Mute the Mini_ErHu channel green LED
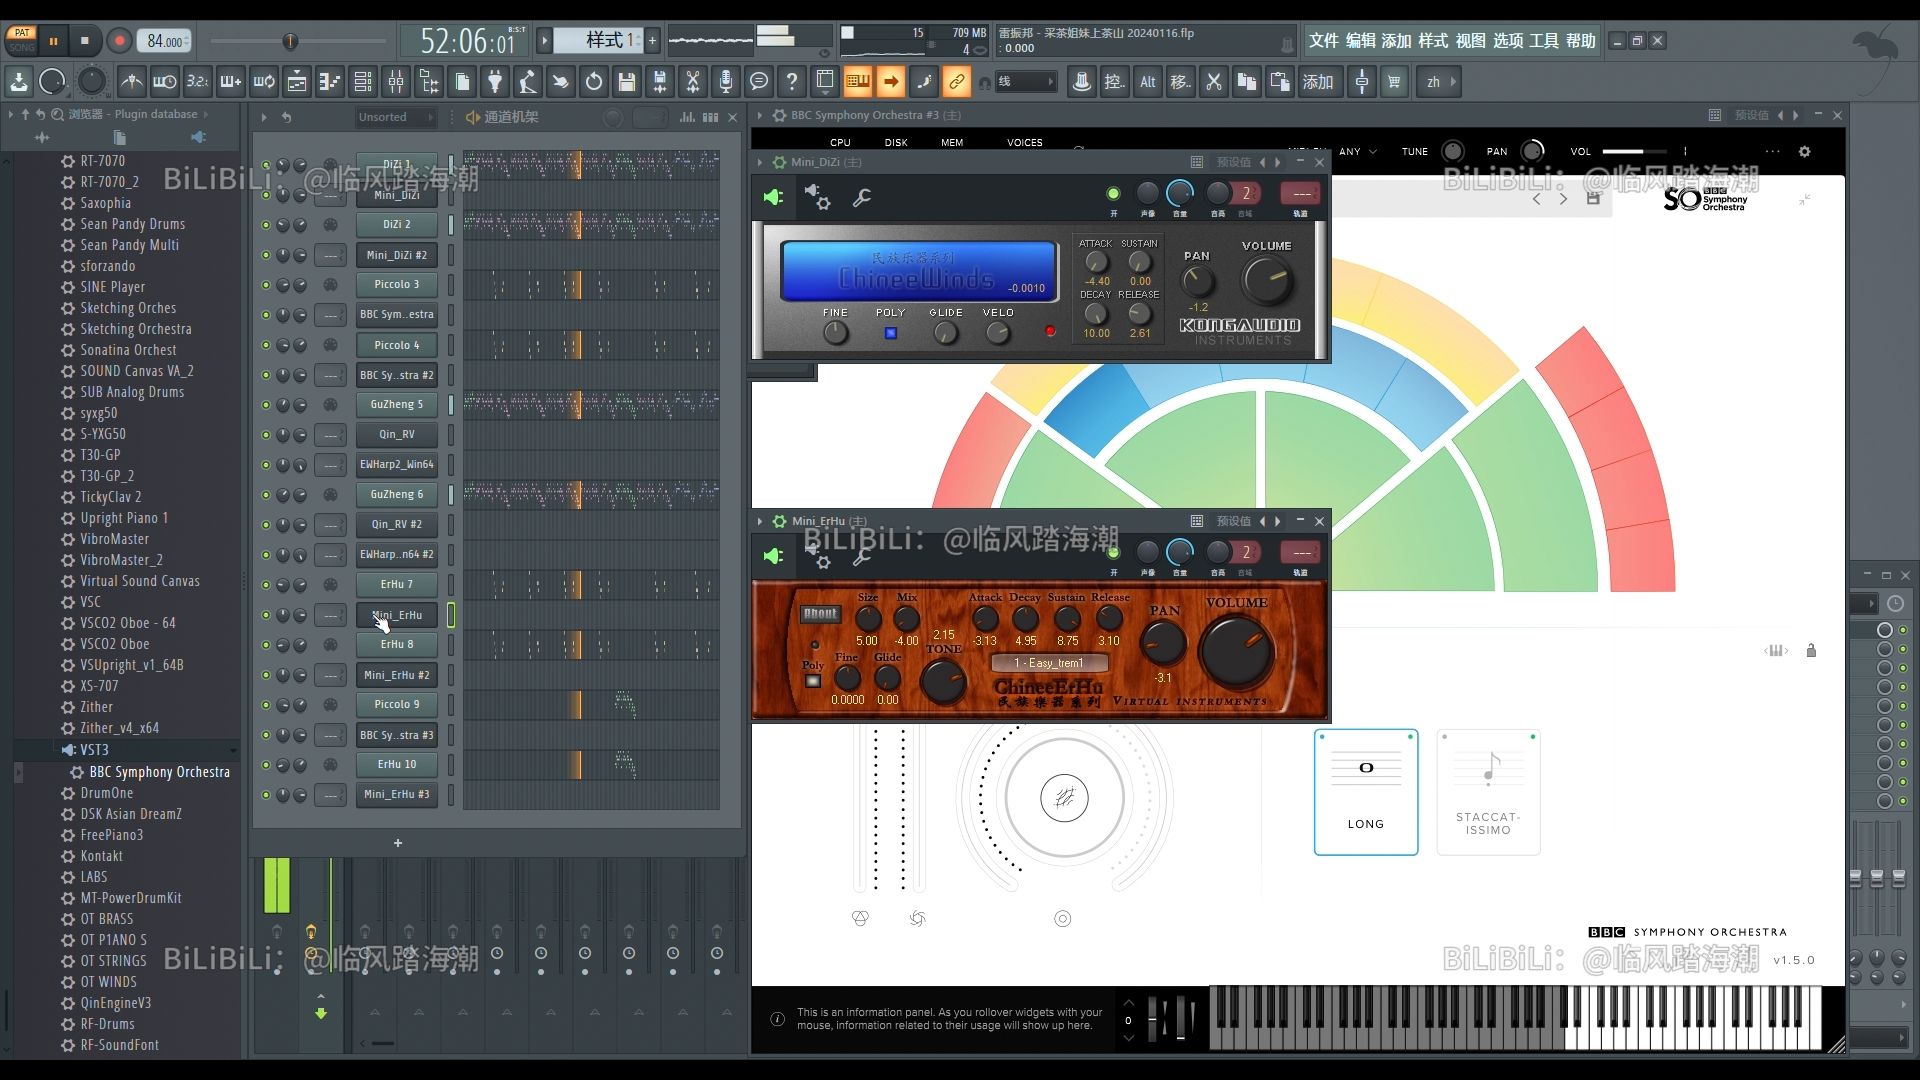Image resolution: width=1920 pixels, height=1080 pixels. pos(265,615)
